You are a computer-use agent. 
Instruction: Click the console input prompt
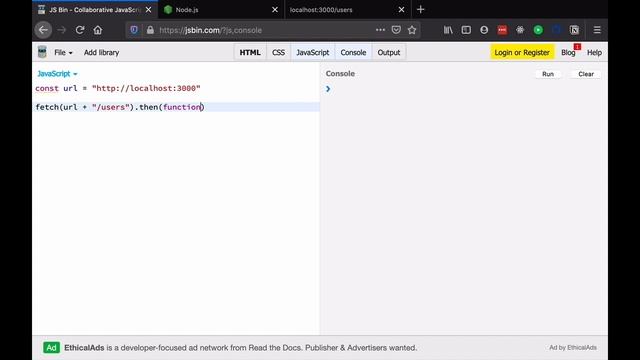pos(463,89)
